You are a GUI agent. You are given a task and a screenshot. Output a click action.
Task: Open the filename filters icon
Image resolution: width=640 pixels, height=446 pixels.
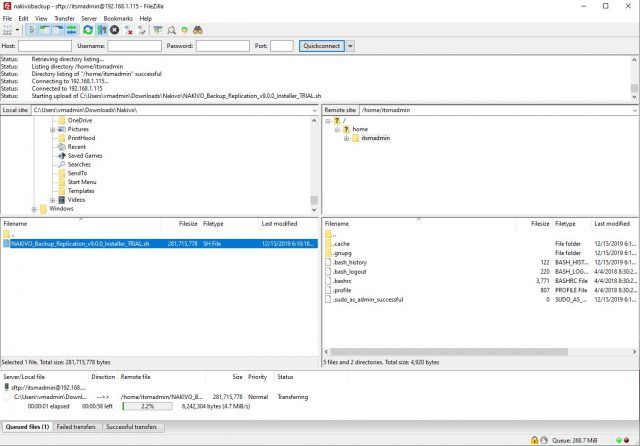pyautogui.click(x=158, y=30)
